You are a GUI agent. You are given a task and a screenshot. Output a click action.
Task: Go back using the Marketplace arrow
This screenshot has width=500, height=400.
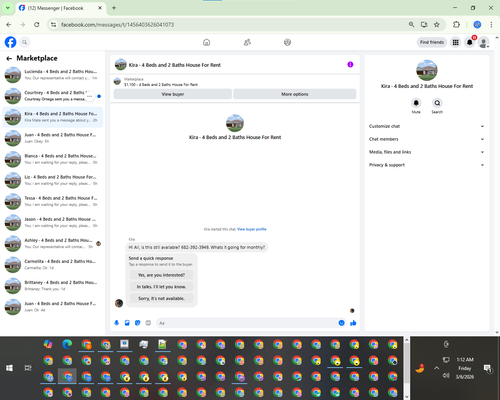[9, 58]
